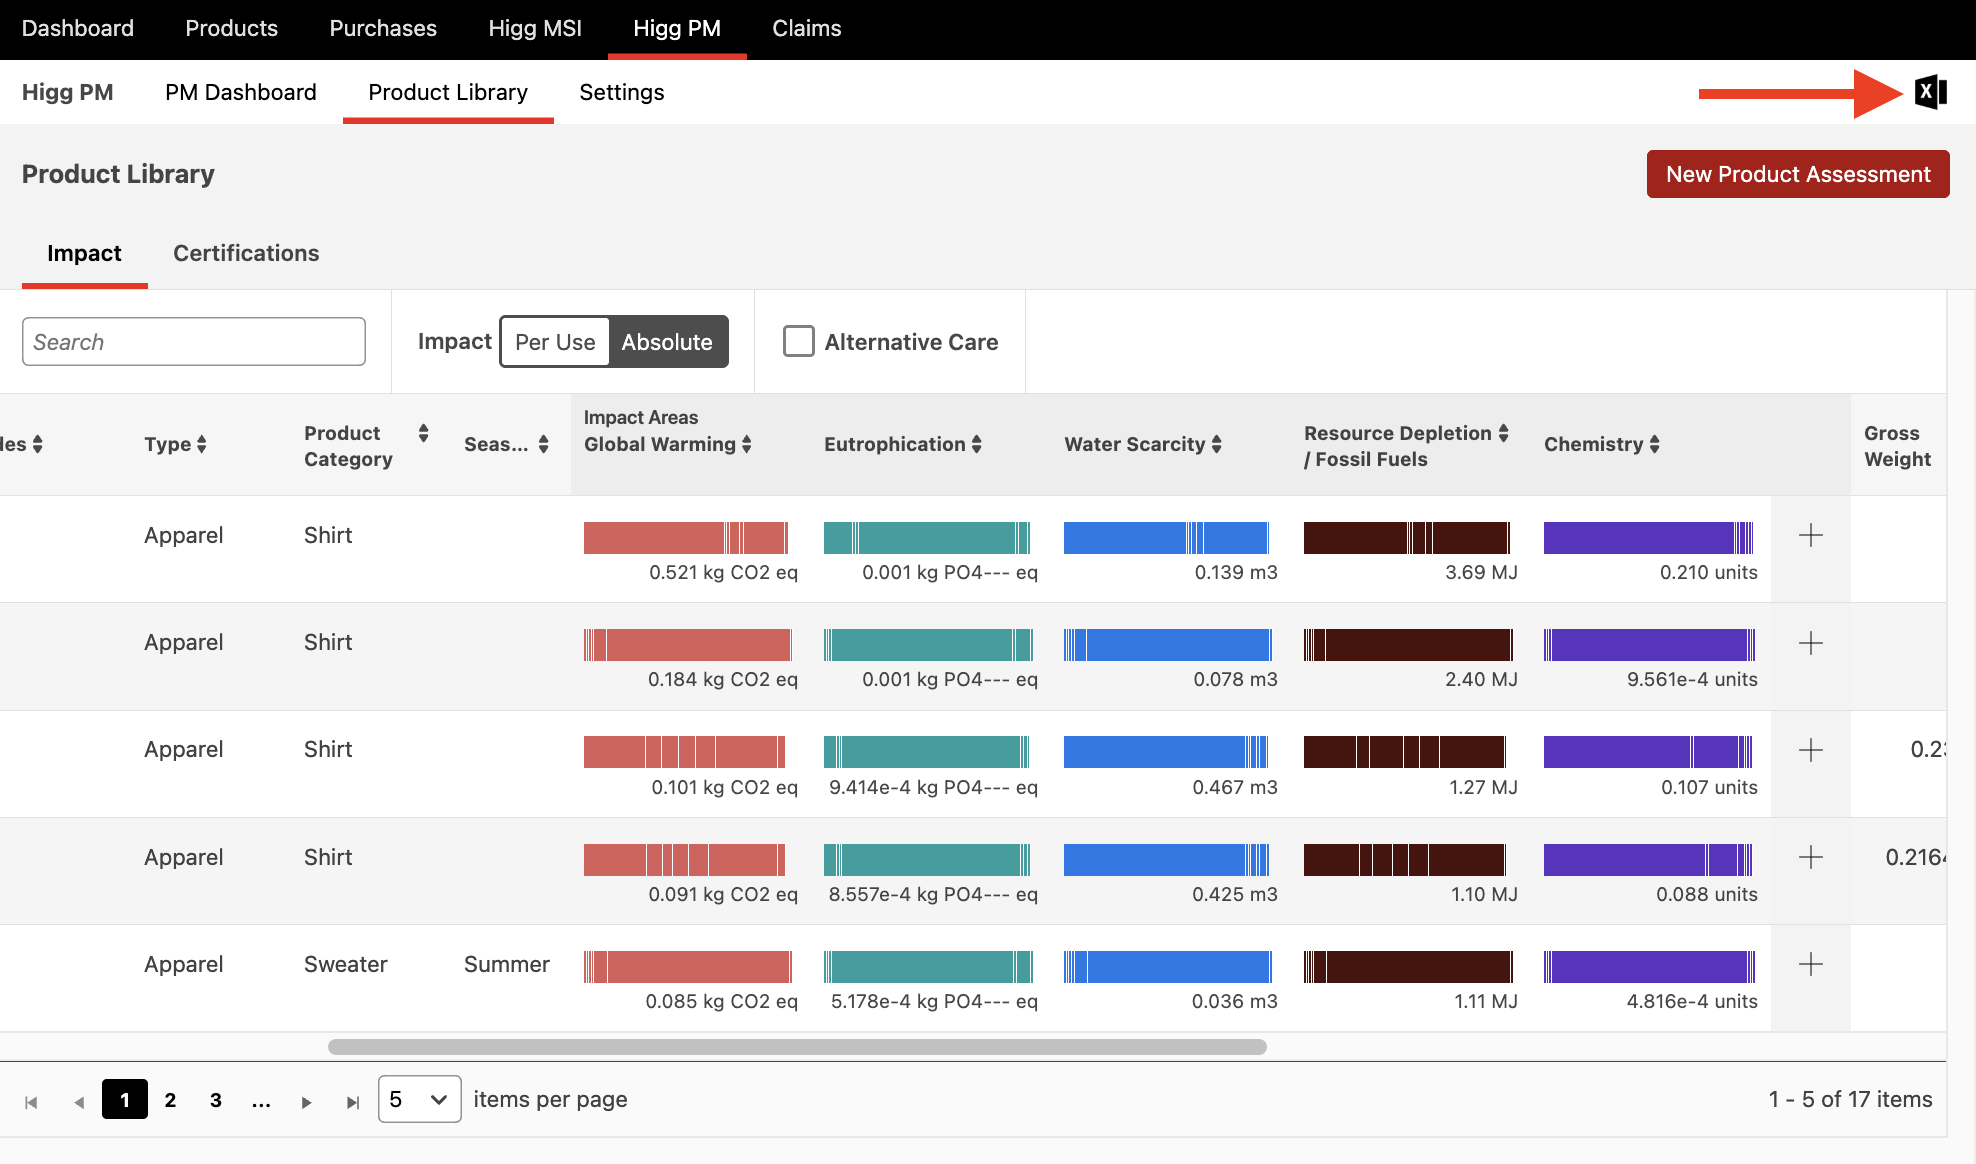
Task: Click the 9.414e-4 kg PO4--- eq value
Action: [x=933, y=787]
